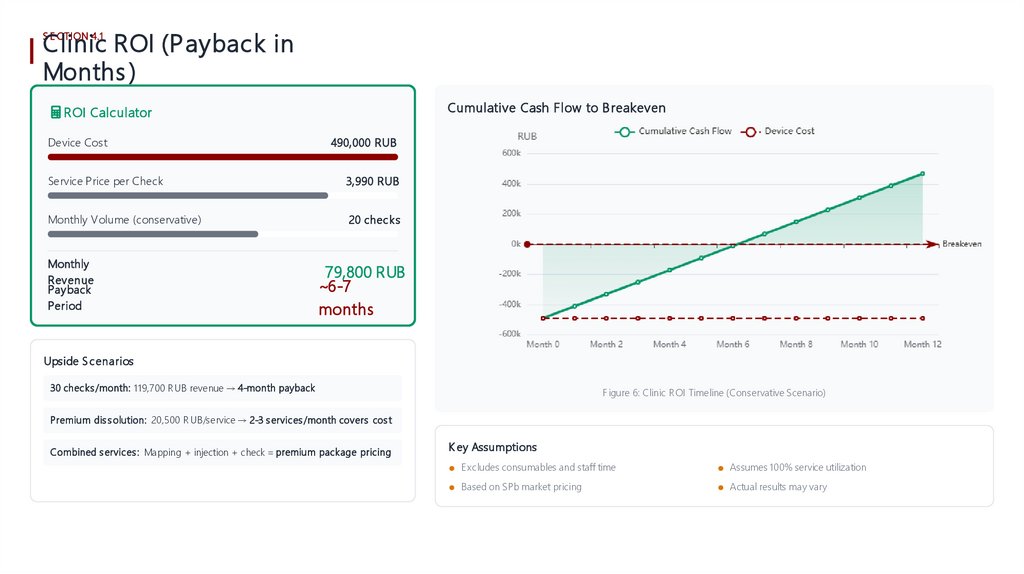Click the green Cumulative Cash Flow legend marker
1024x574 pixels.
pyautogui.click(x=625, y=131)
